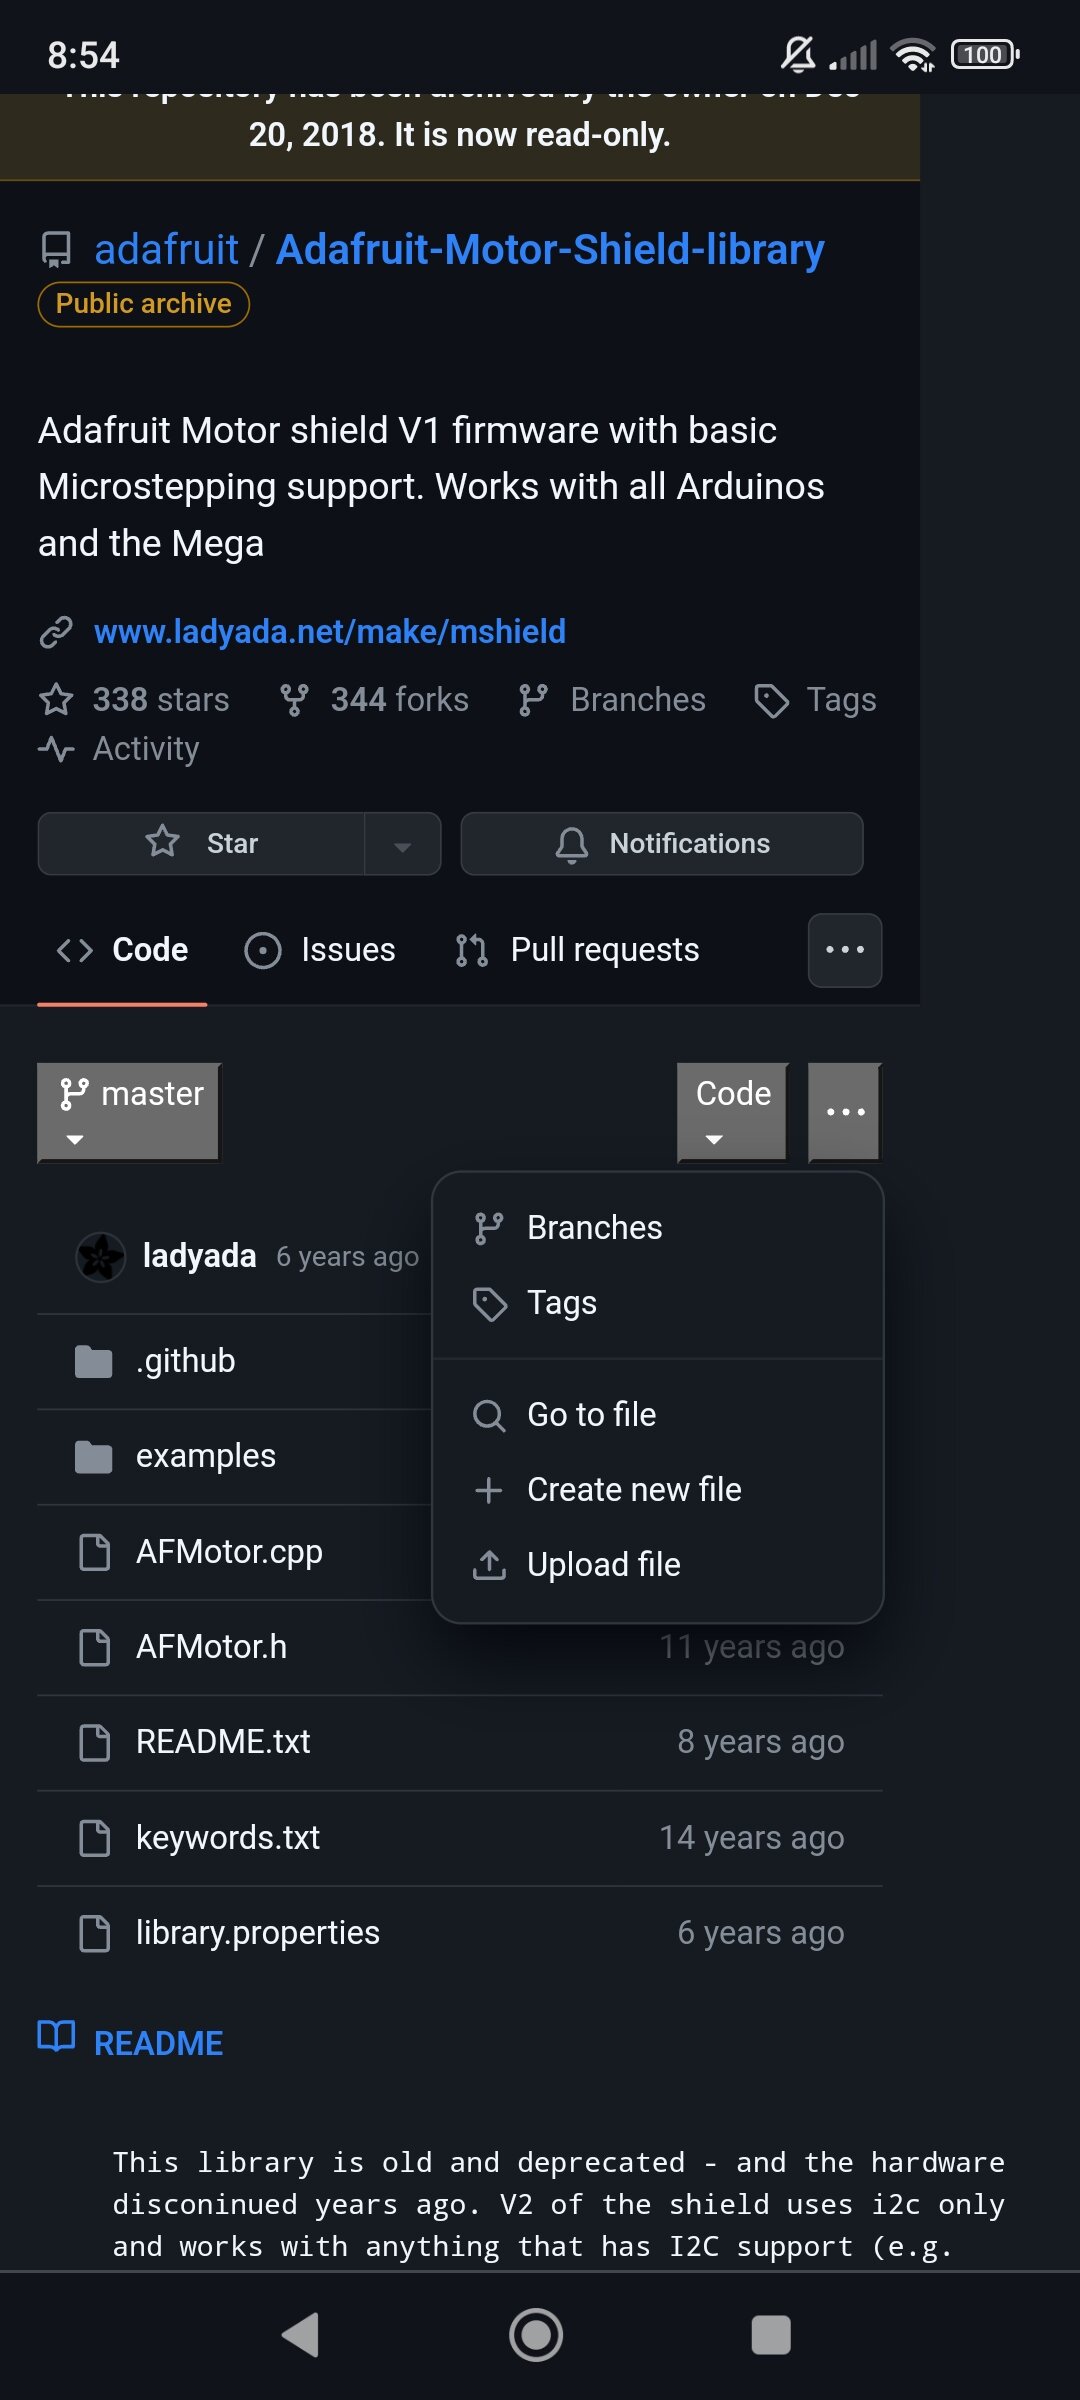Image resolution: width=1080 pixels, height=2400 pixels.
Task: Go to the adafruit owner page
Action: [x=166, y=250]
